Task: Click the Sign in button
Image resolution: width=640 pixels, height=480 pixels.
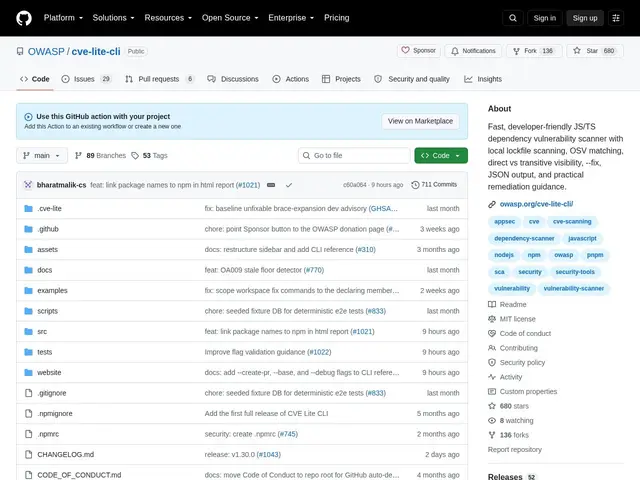Action: point(544,18)
